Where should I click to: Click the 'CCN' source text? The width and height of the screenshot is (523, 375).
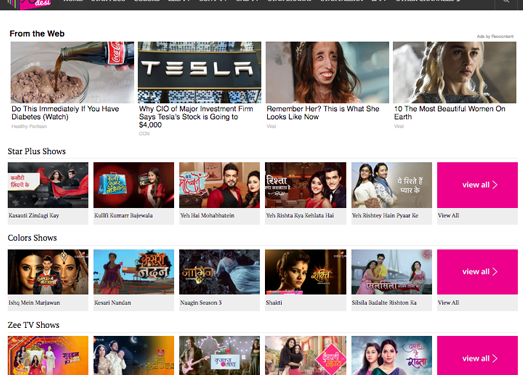click(144, 134)
